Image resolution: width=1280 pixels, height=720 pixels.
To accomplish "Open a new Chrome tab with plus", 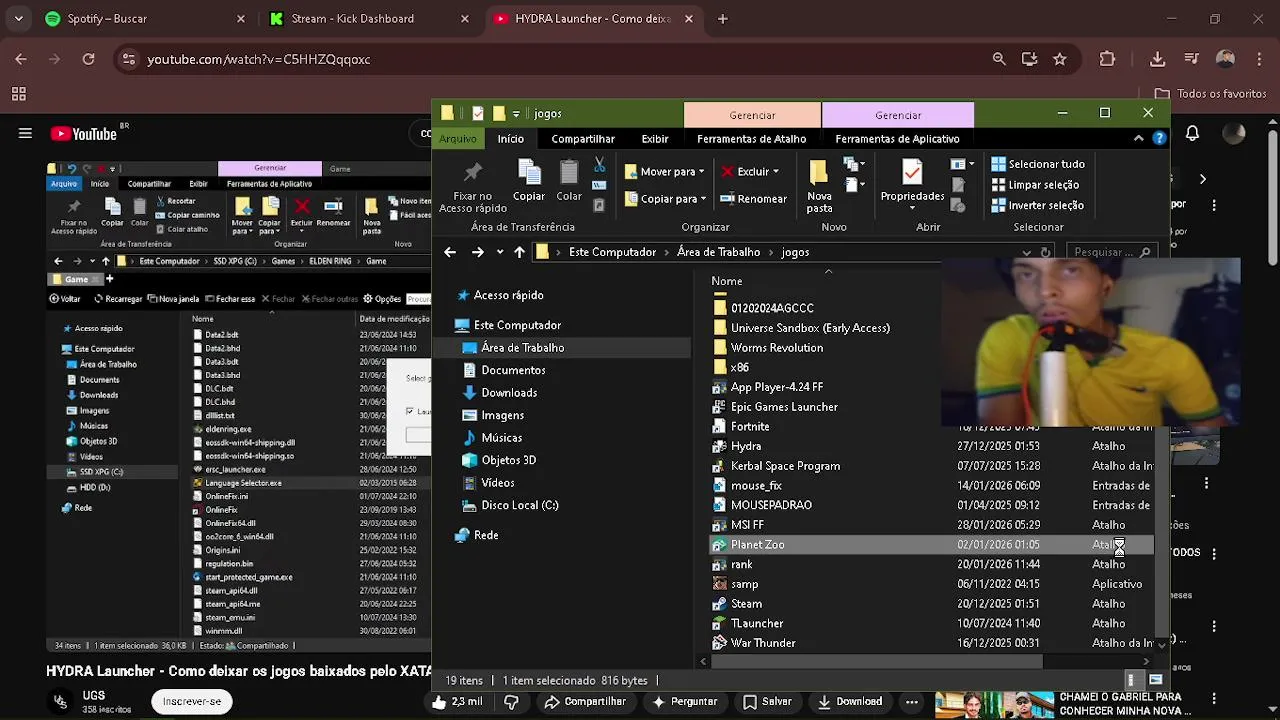I will pos(723,18).
